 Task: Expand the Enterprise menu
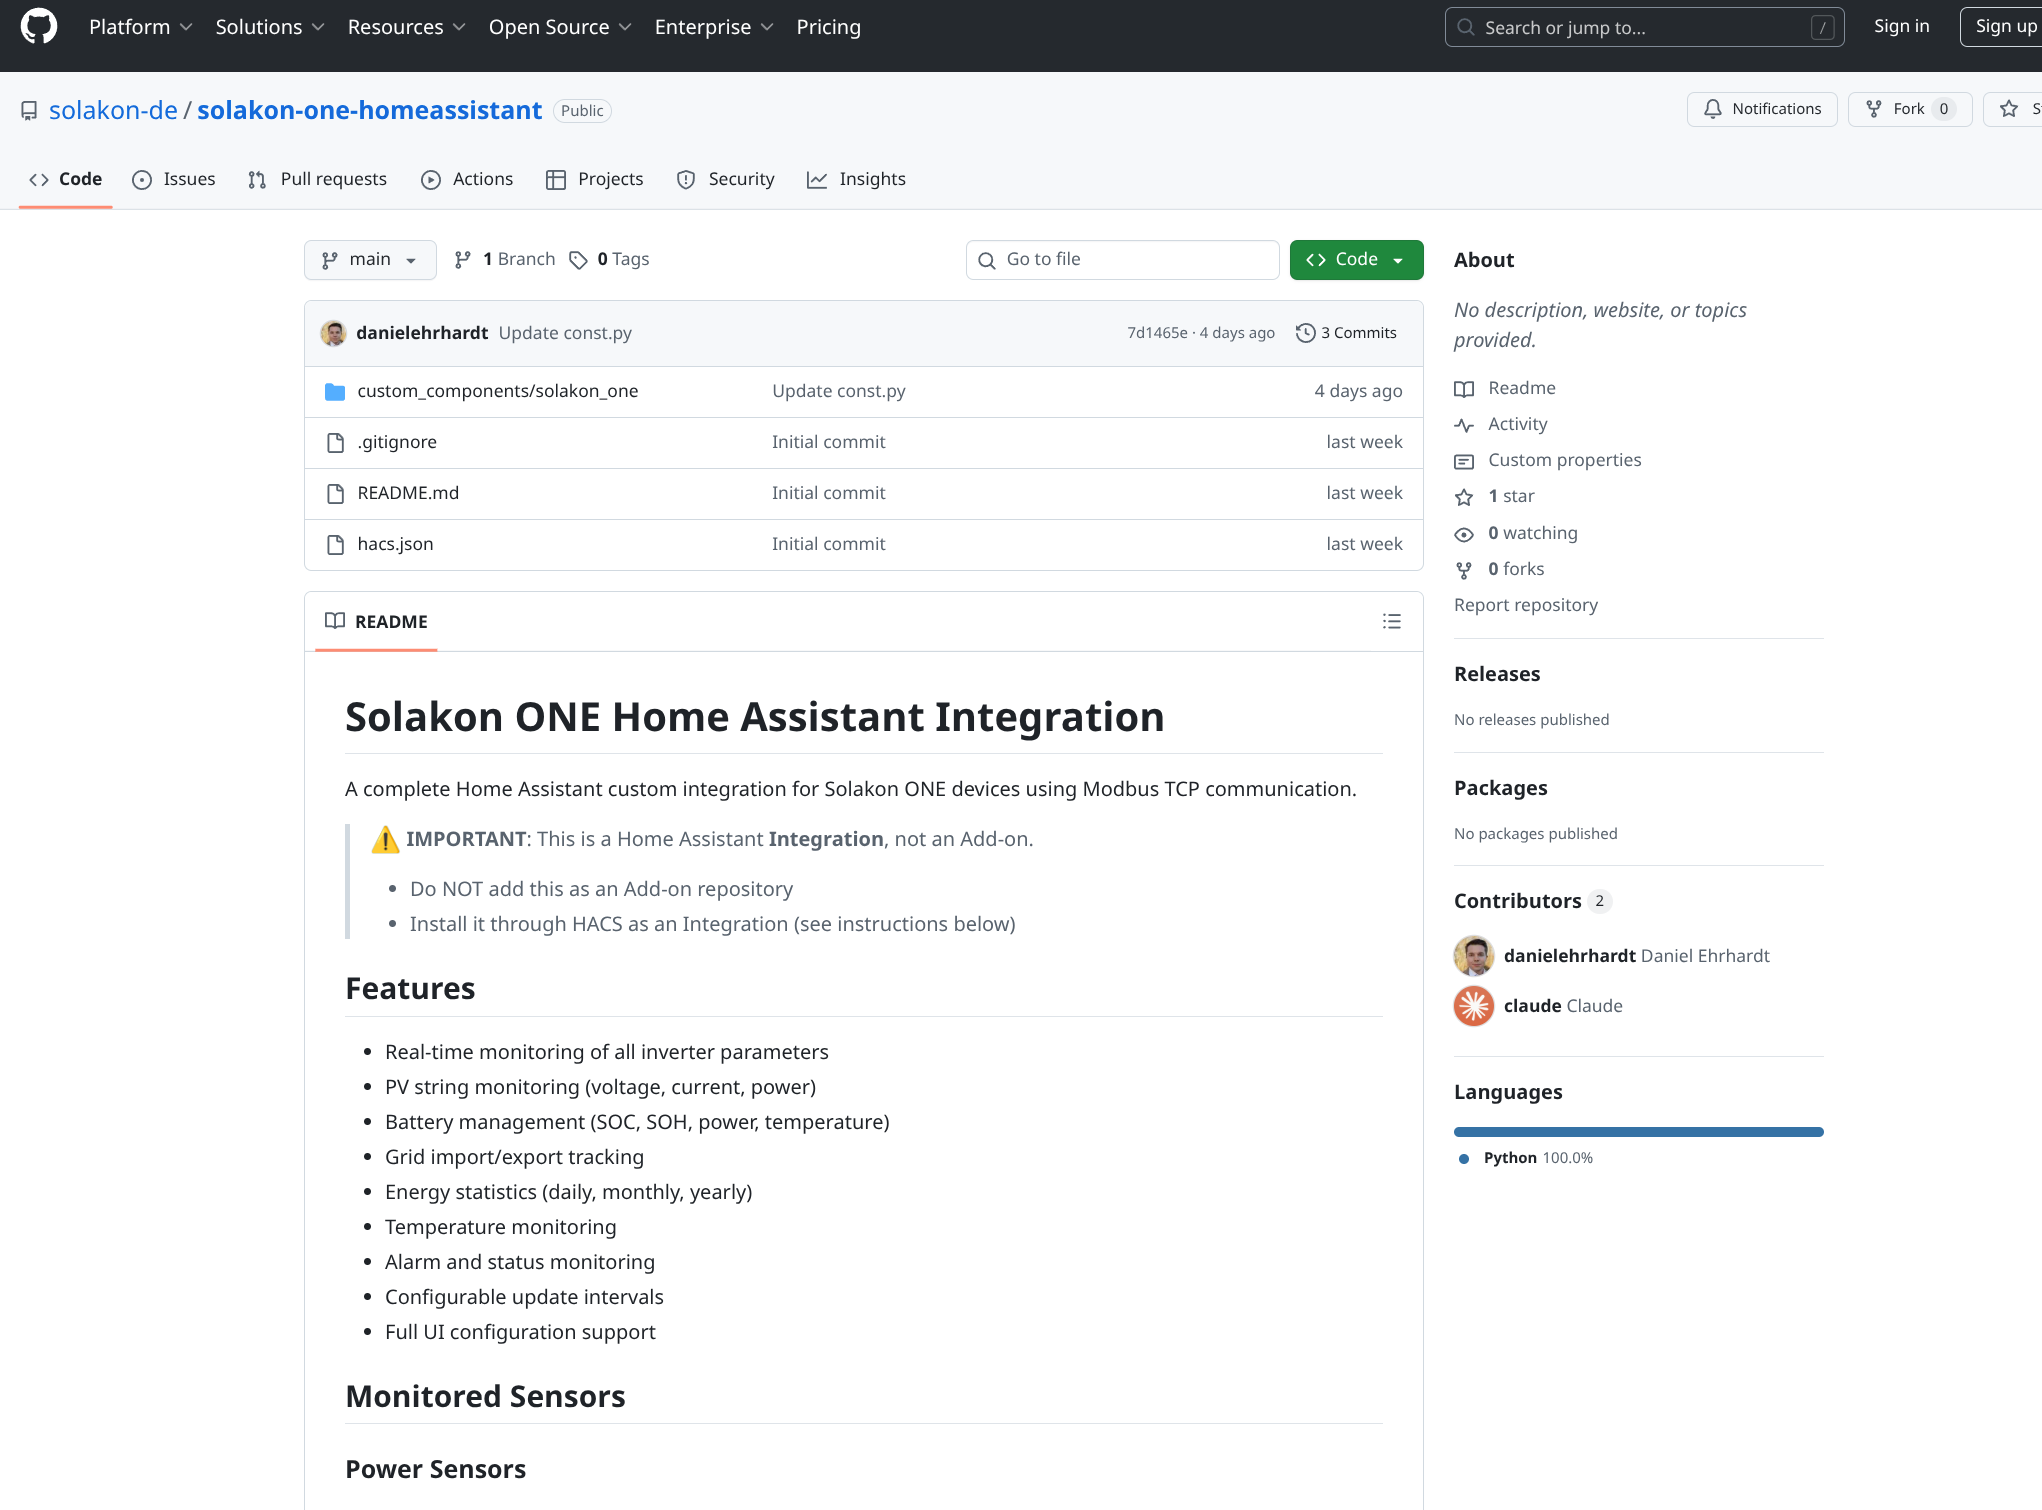[x=714, y=27]
